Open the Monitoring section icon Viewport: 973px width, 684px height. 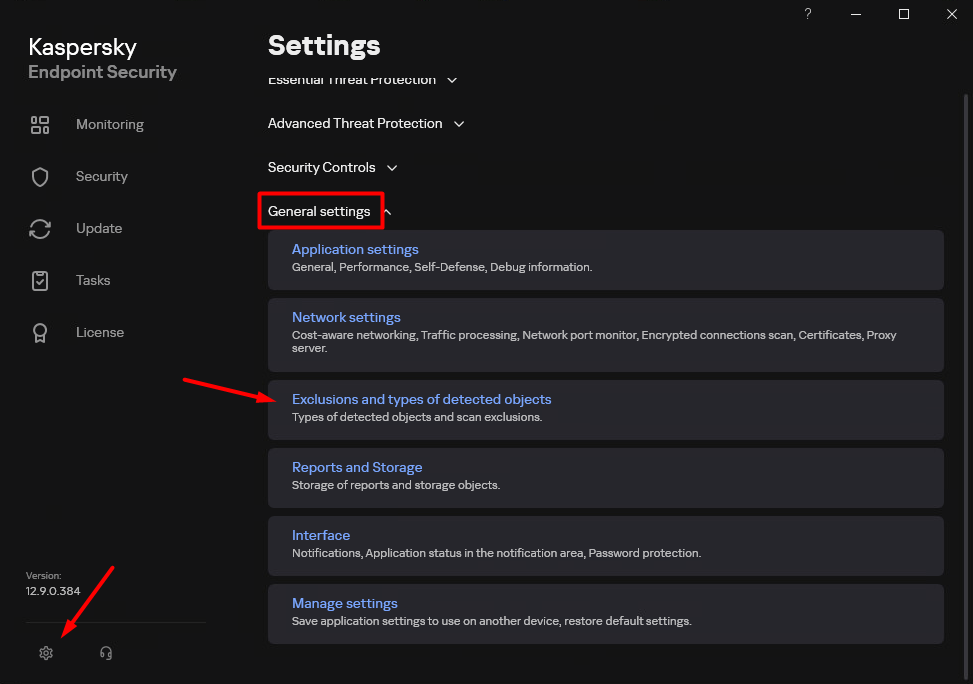click(40, 124)
